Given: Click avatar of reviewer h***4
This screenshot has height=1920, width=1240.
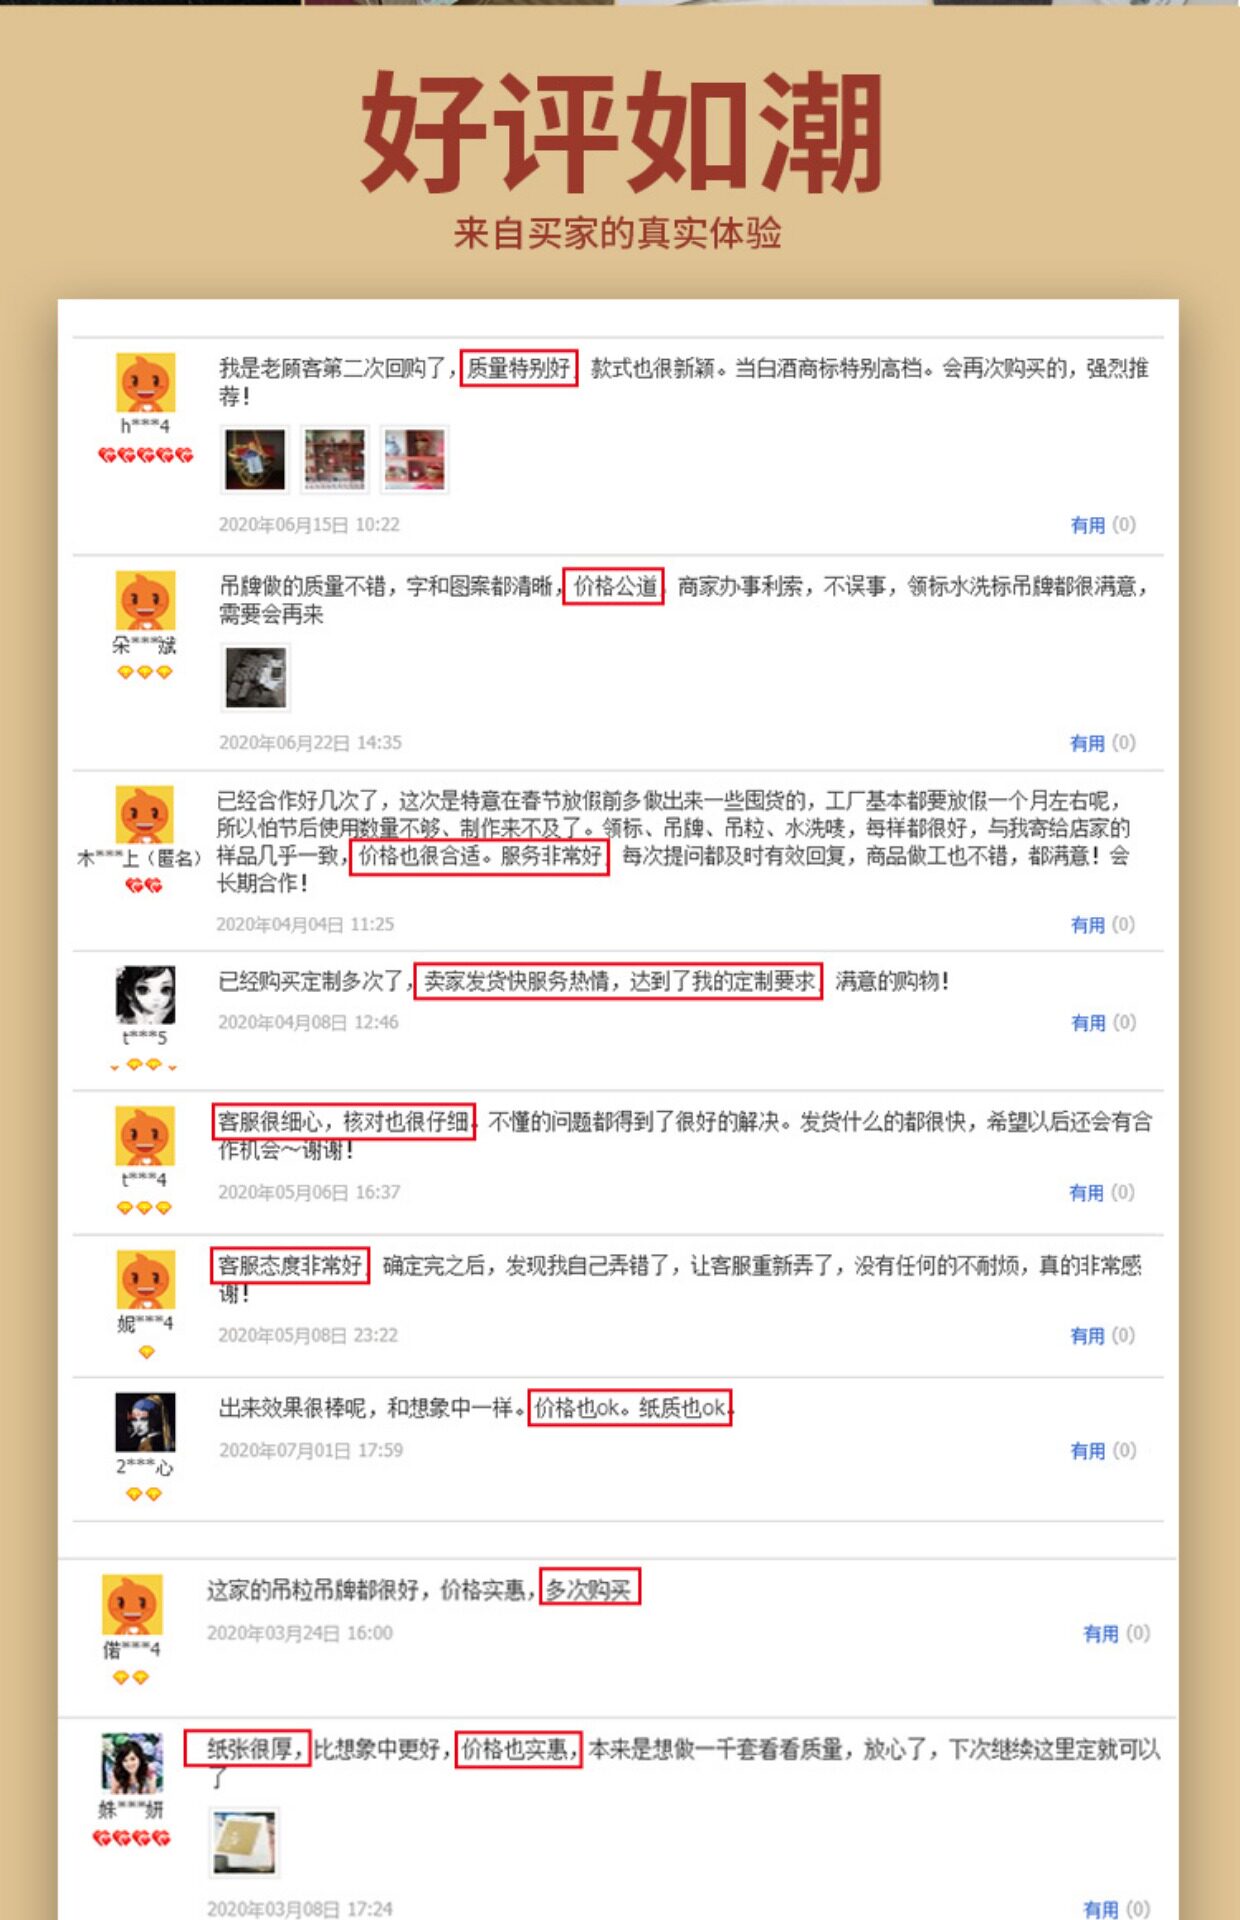Looking at the screenshot, I should (146, 382).
